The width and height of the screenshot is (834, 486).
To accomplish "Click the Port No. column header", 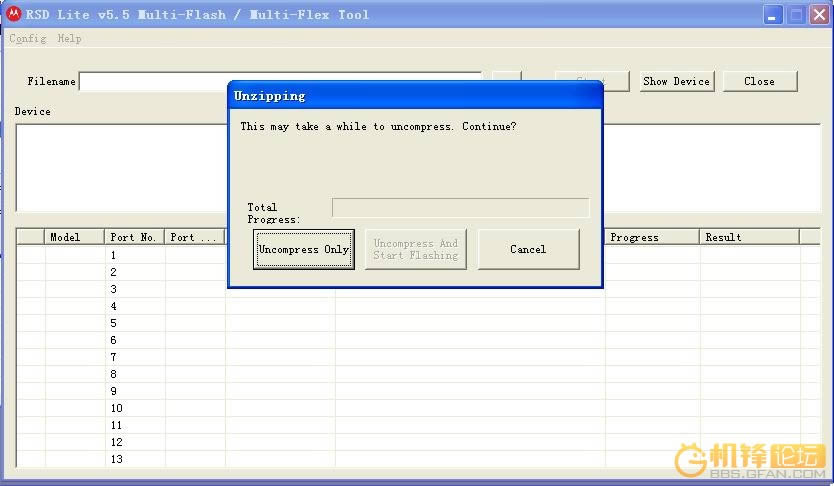I will coord(134,237).
